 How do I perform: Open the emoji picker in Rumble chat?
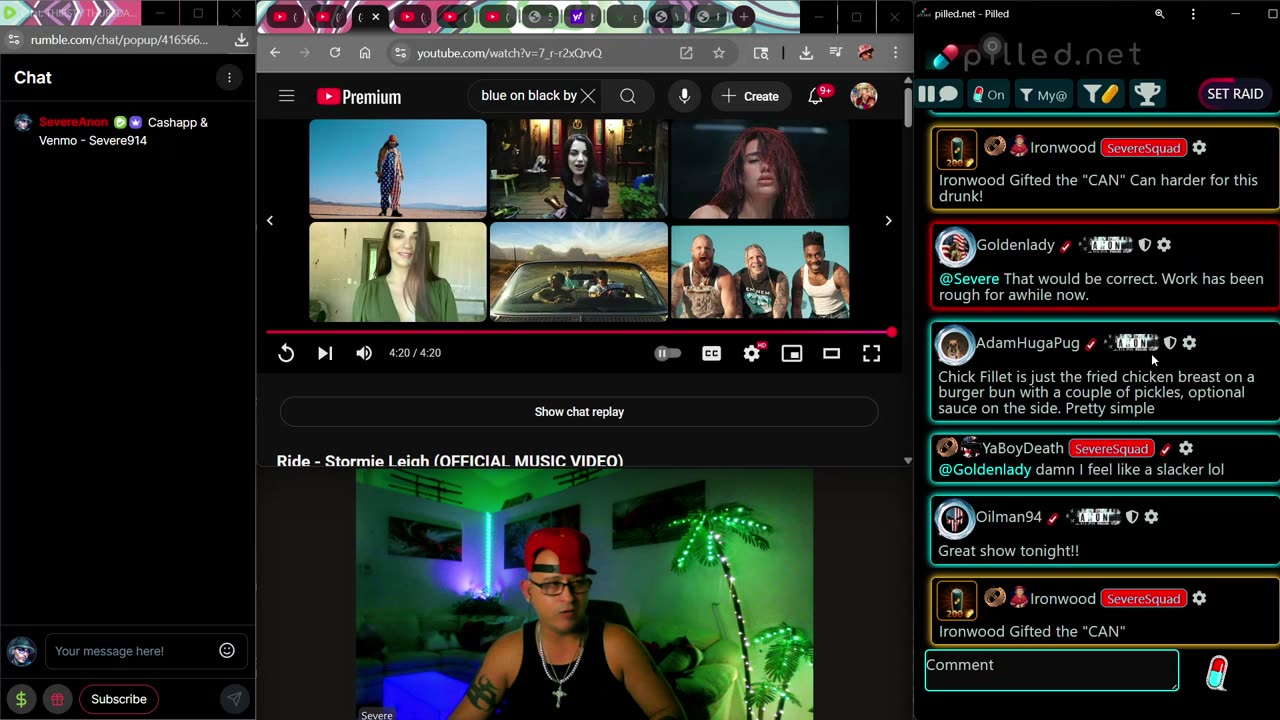coord(227,651)
